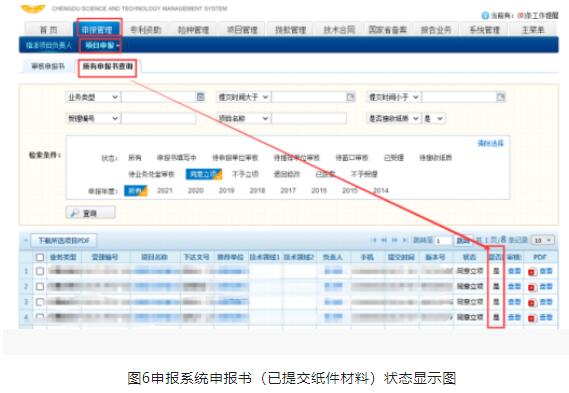Open the 是否接收纸质 field selector

393,118
